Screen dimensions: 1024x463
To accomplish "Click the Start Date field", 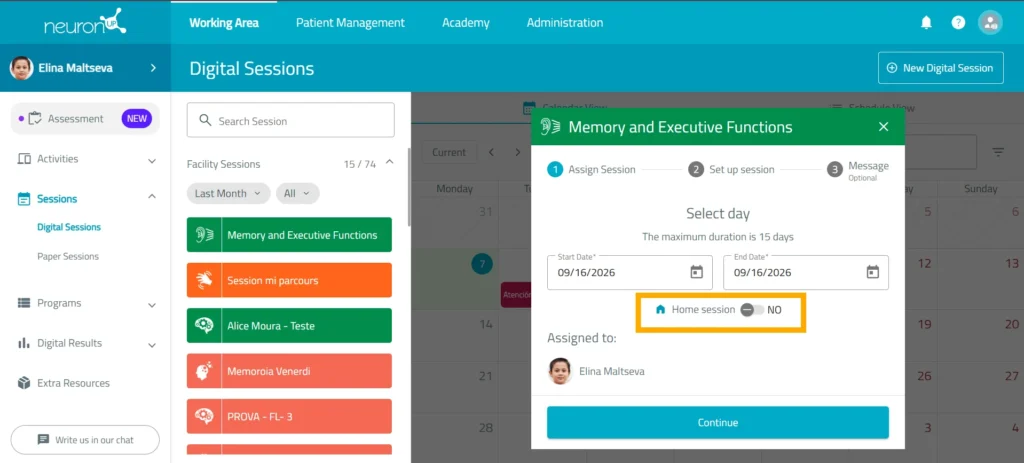I will (630, 272).
